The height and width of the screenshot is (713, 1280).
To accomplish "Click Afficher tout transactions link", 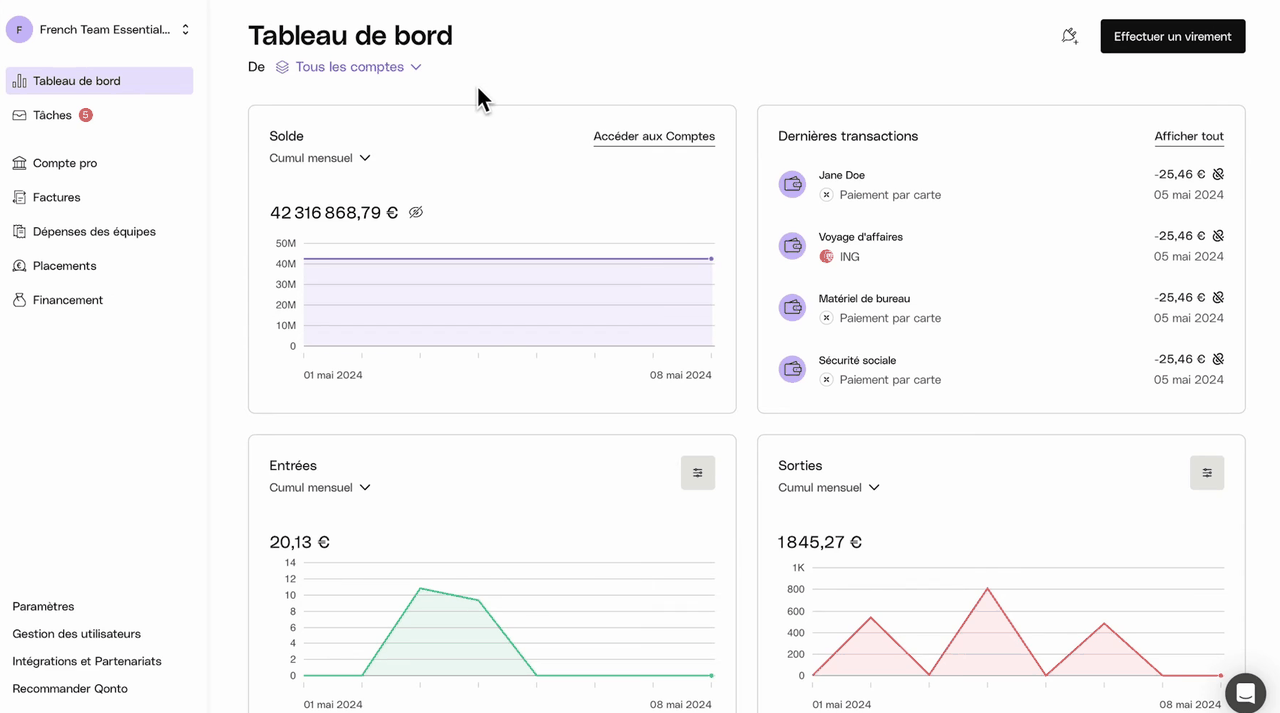I will [x=1189, y=136].
